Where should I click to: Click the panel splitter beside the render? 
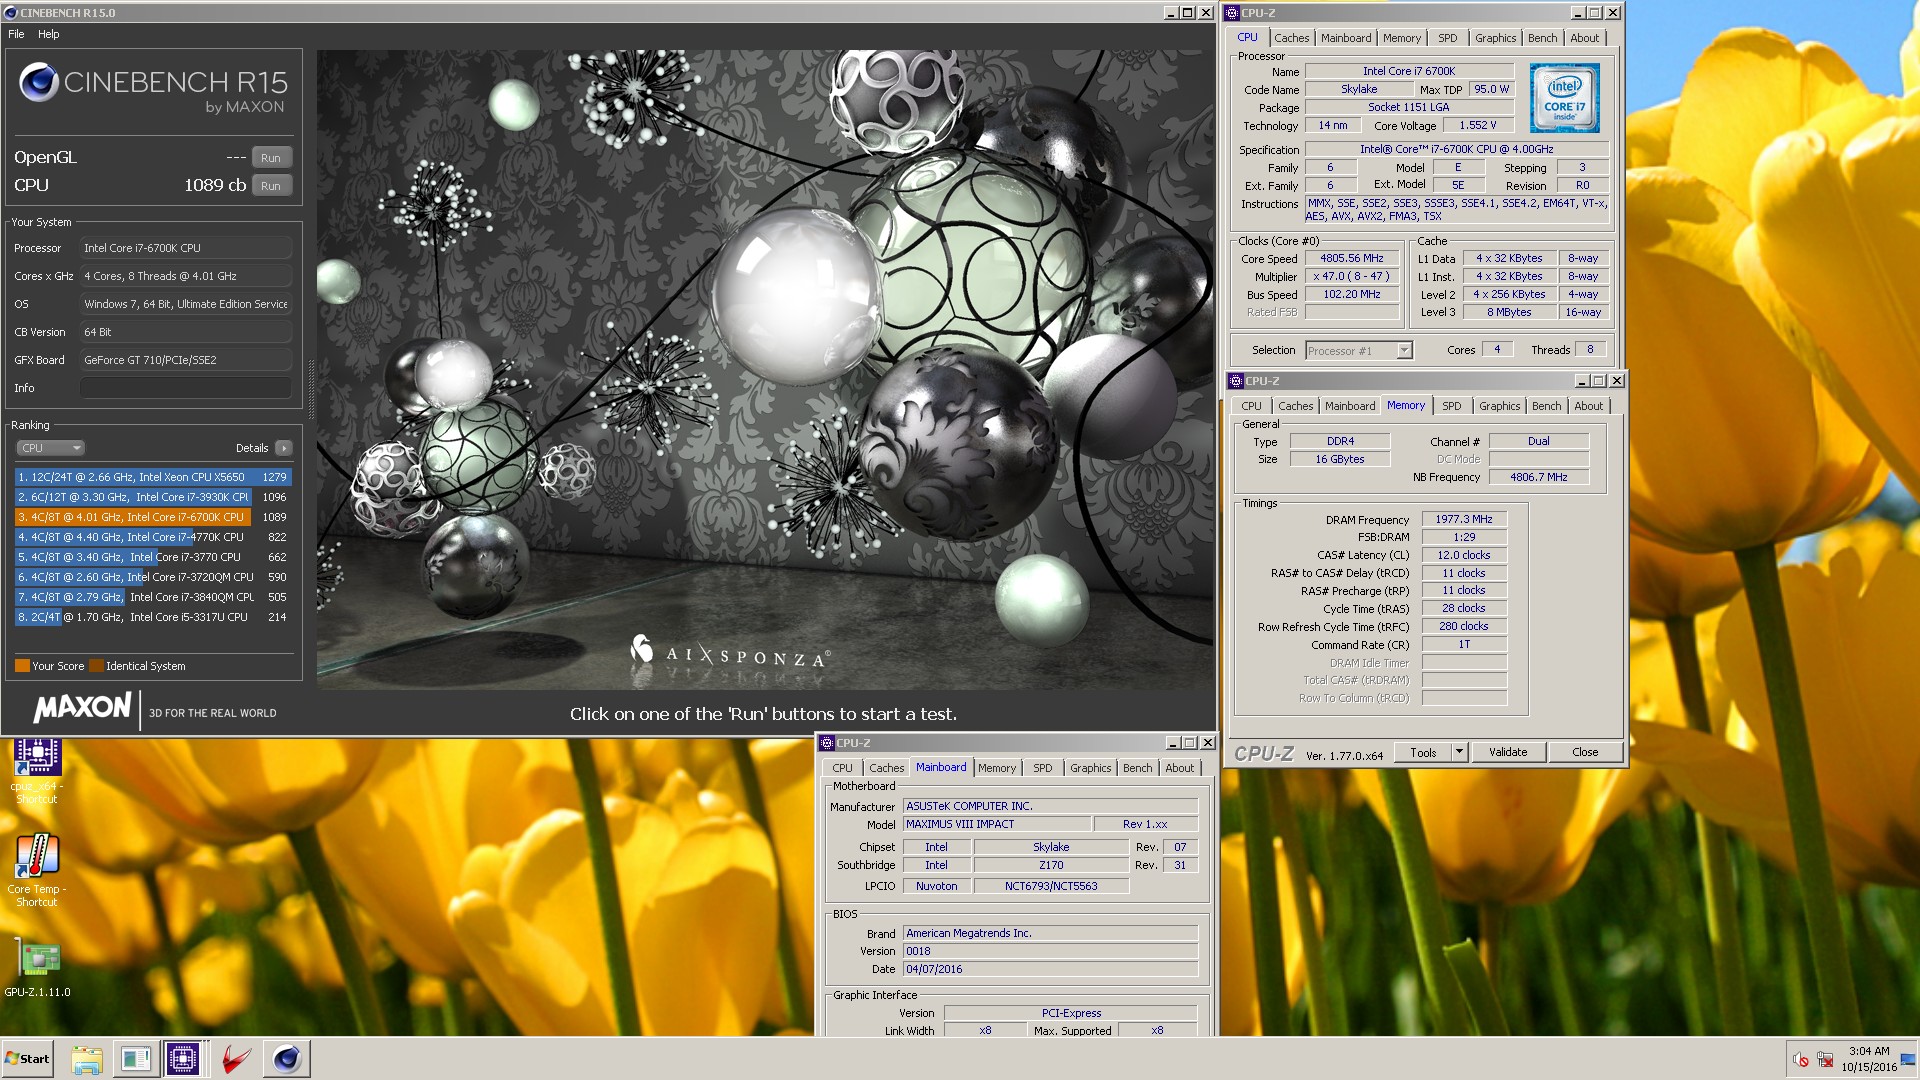pos(311,390)
